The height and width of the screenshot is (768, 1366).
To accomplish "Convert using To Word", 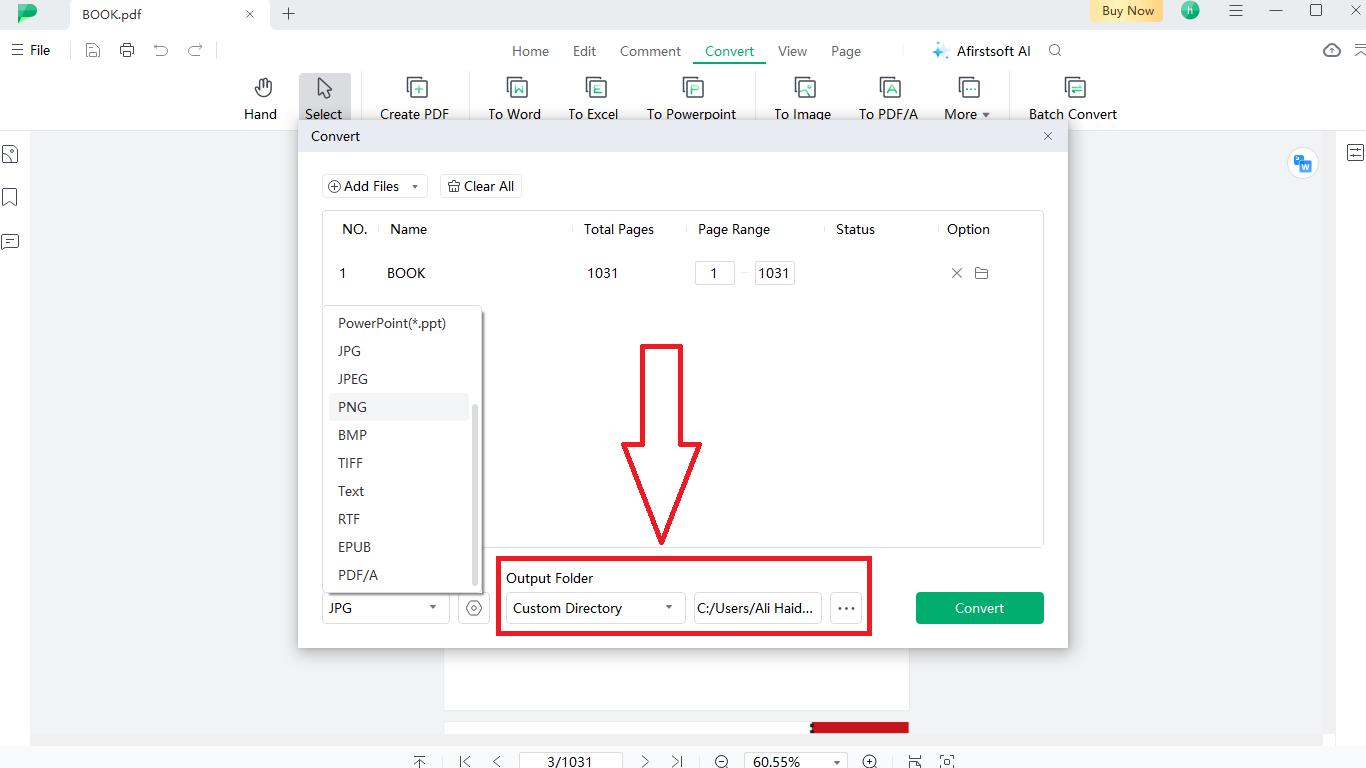I will click(x=515, y=99).
